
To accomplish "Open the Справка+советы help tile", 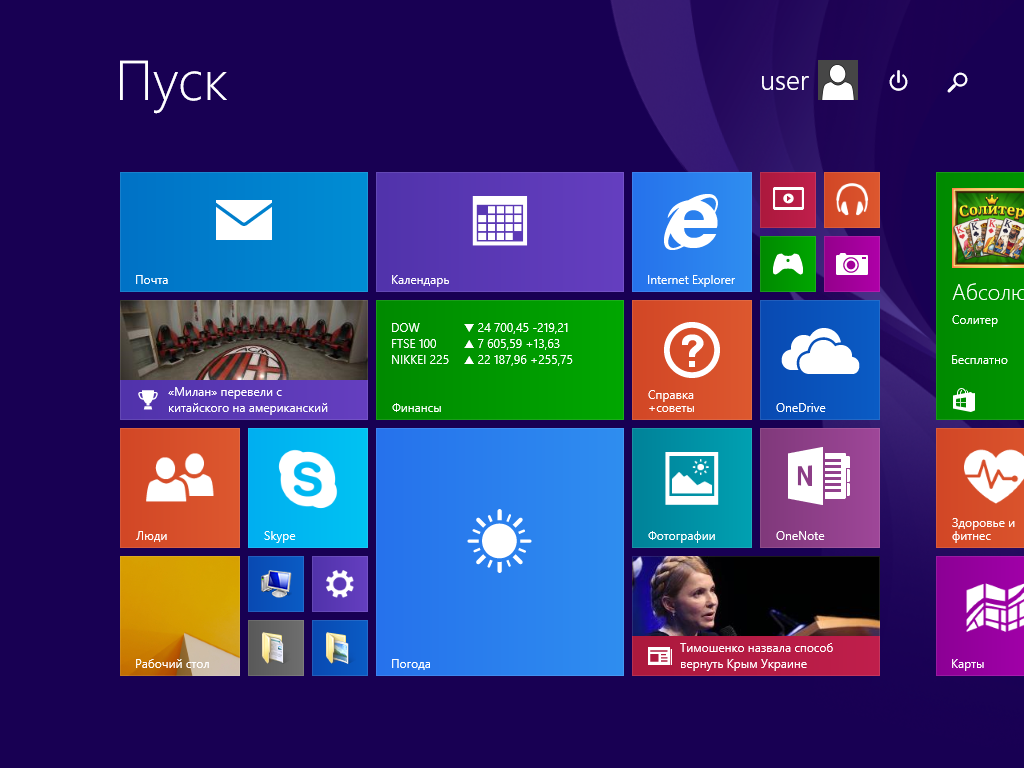I will pyautogui.click(x=692, y=360).
